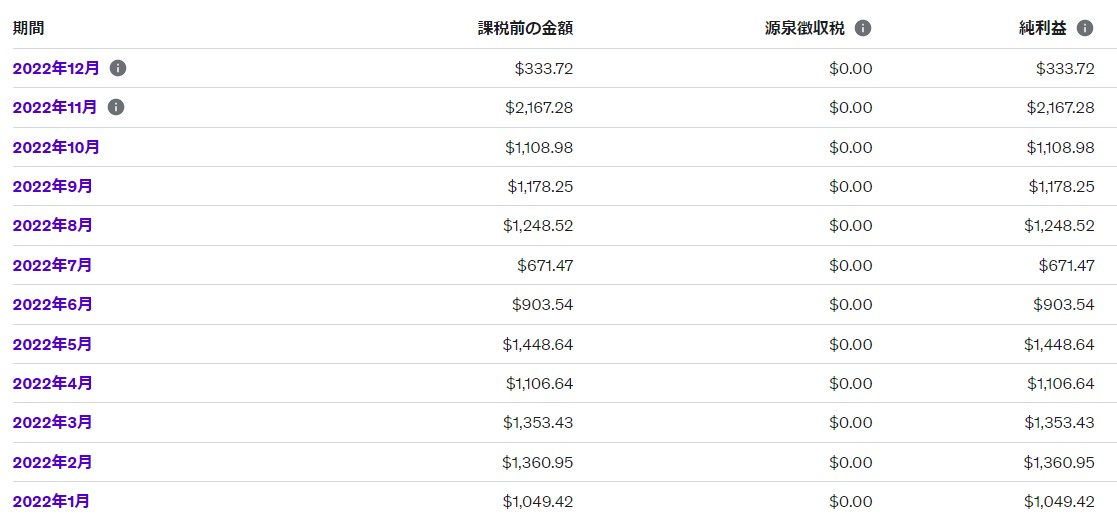This screenshot has width=1117, height=518.
Task: Click the 期間 column header
Action: [29, 29]
